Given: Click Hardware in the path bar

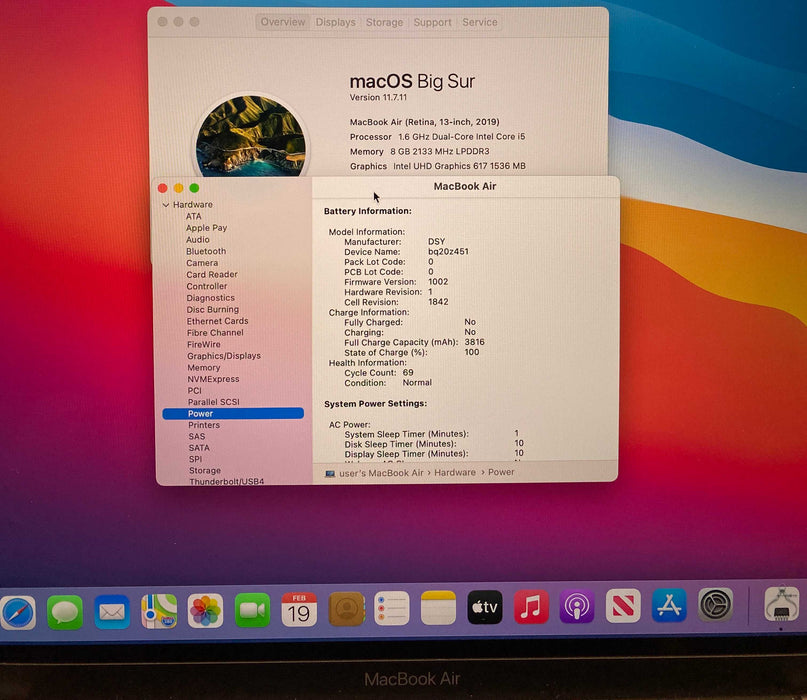Looking at the screenshot, I should pyautogui.click(x=455, y=472).
